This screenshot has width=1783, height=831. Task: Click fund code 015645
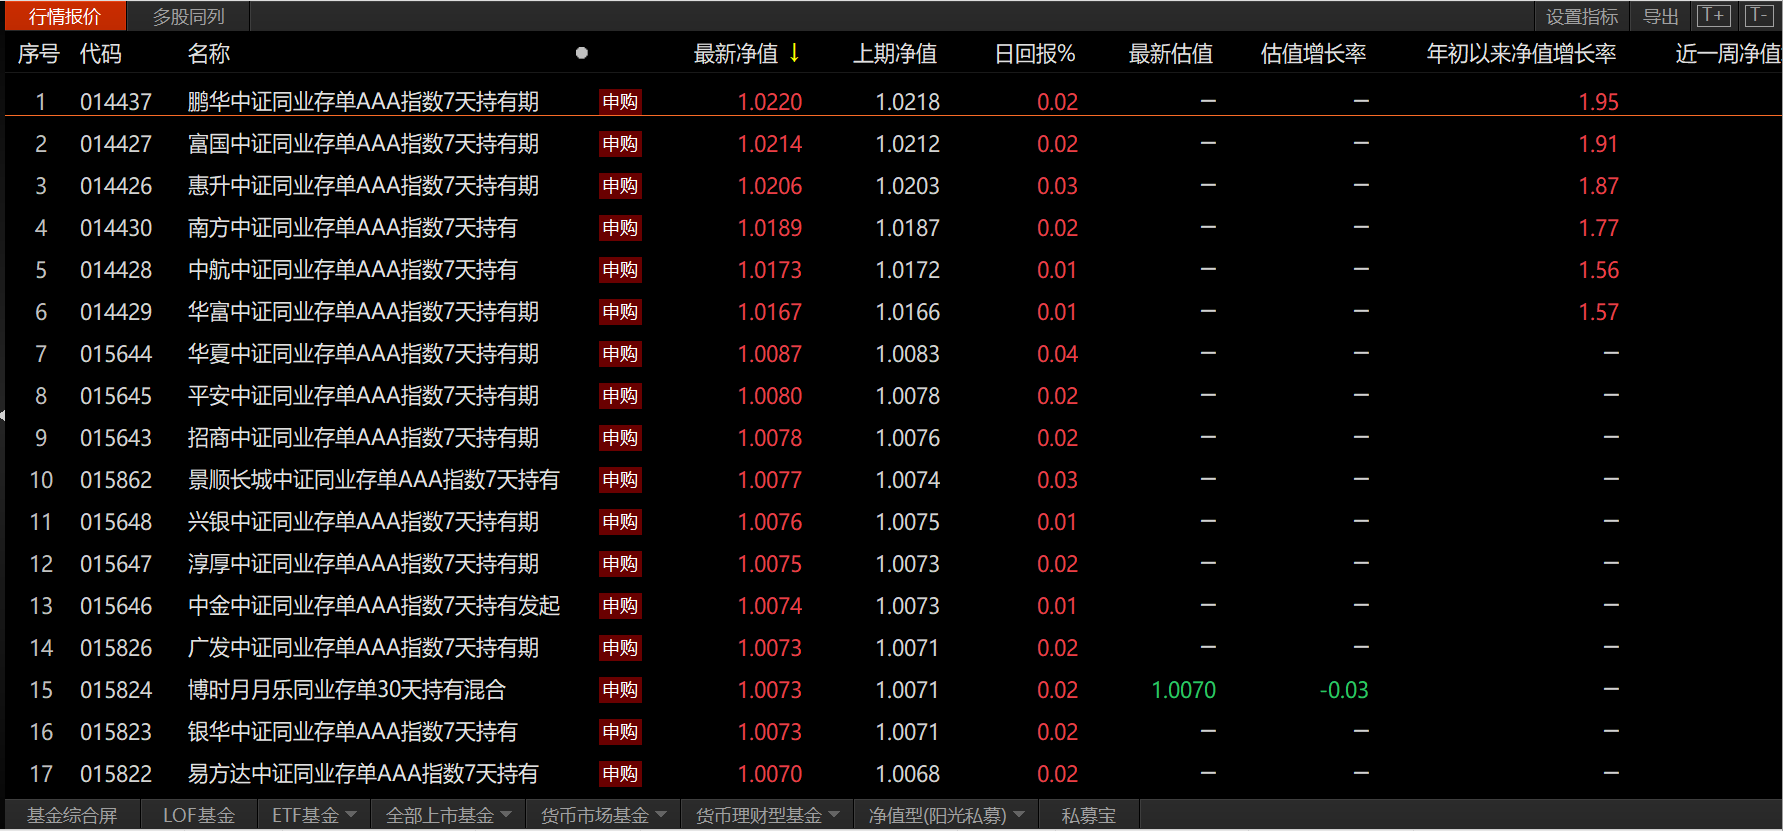[116, 396]
